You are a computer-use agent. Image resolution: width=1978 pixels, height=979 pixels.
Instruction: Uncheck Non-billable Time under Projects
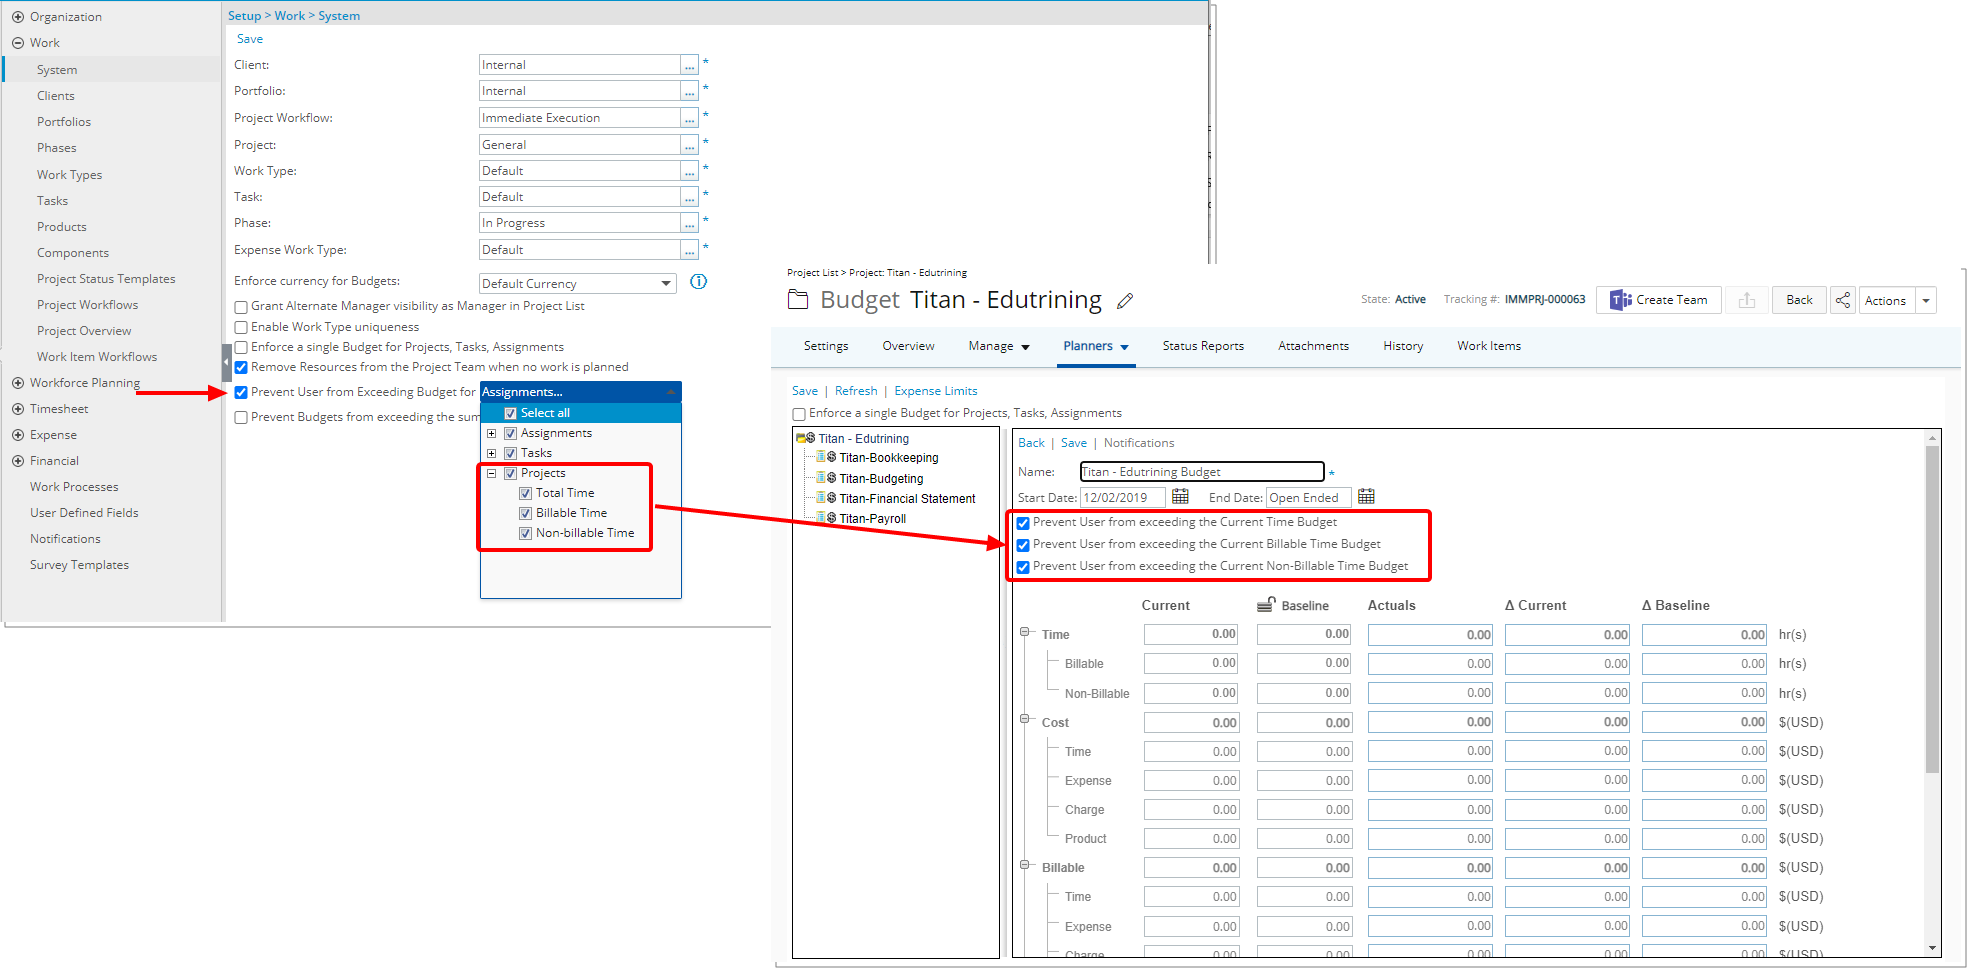tap(525, 534)
